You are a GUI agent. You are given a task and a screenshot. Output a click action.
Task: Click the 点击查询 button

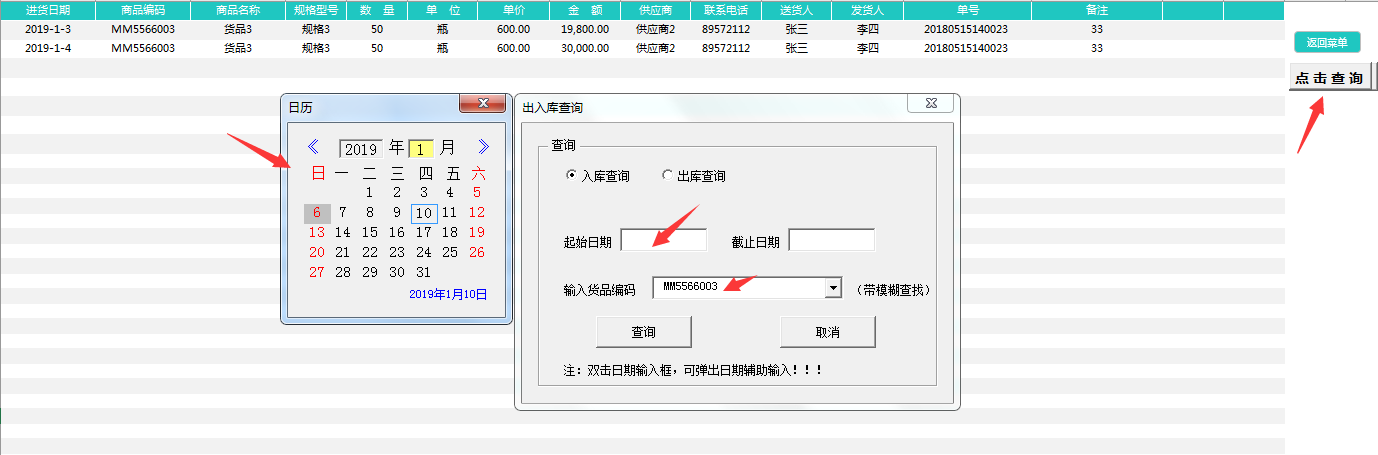tap(1329, 78)
